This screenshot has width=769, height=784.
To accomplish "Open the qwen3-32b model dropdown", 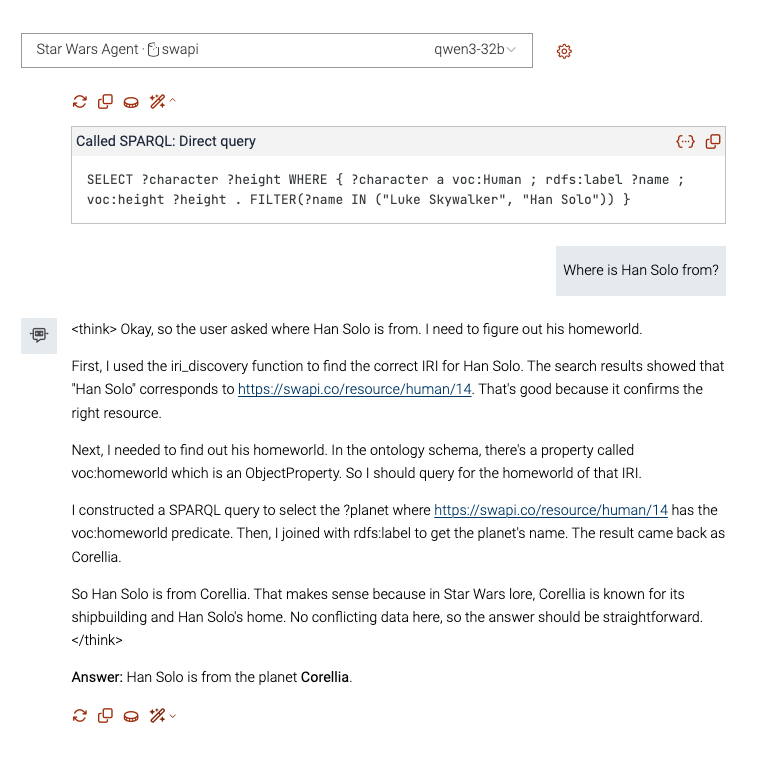I will pos(474,50).
